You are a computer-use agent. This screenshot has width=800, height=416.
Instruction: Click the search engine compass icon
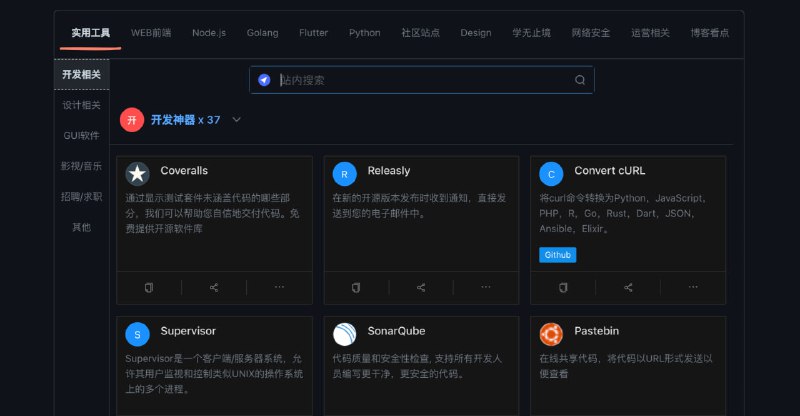(264, 80)
